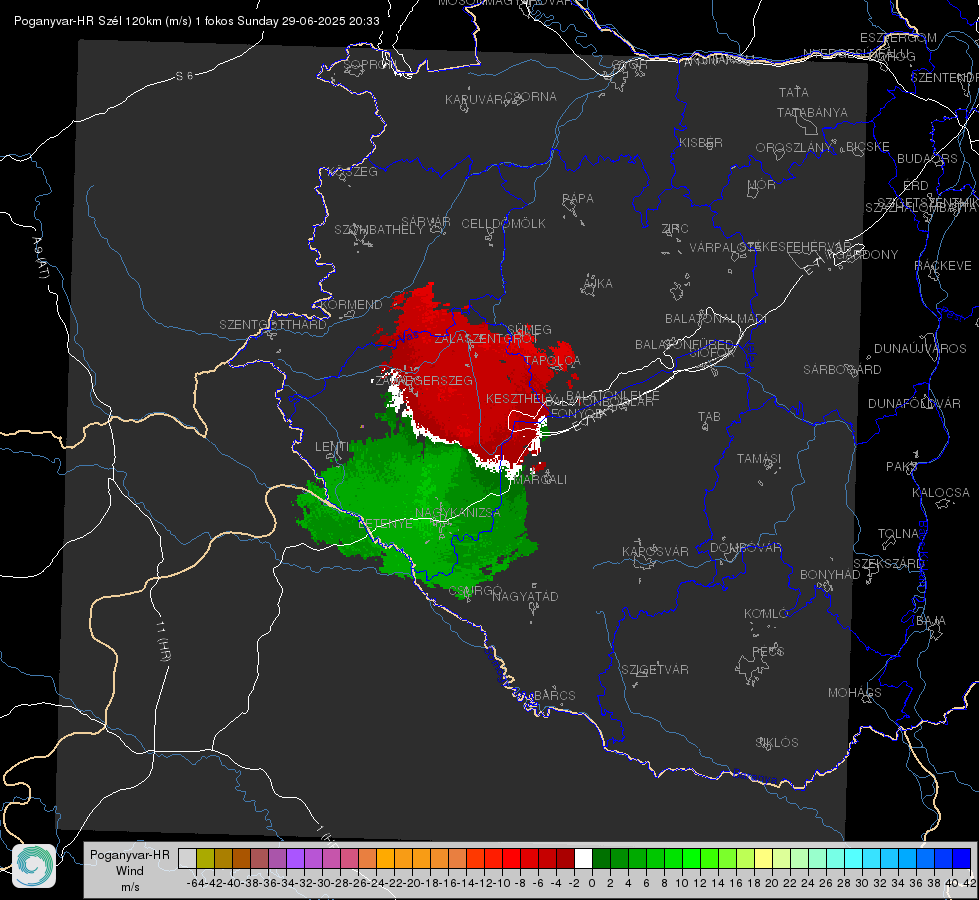Screen dimensions: 979x900
Task: Click the ESZTERGOM city label
Action: 898,38
